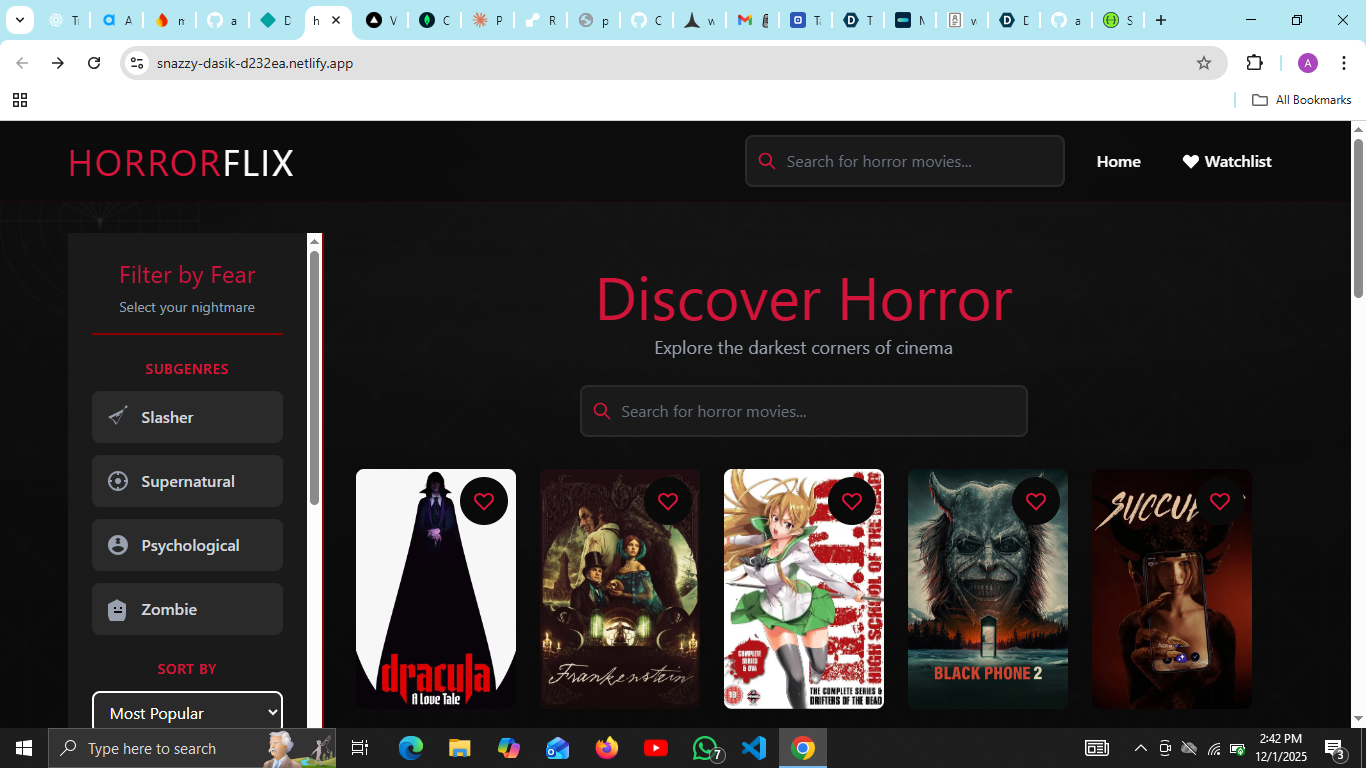Favorite the Dracula A Love Tale movie

[x=484, y=501]
